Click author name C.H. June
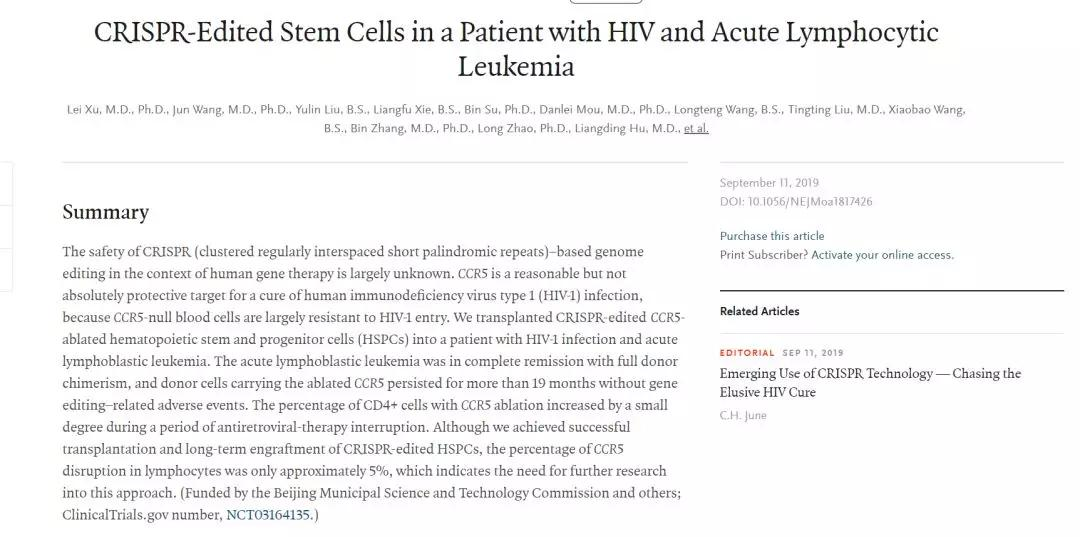 coord(743,415)
